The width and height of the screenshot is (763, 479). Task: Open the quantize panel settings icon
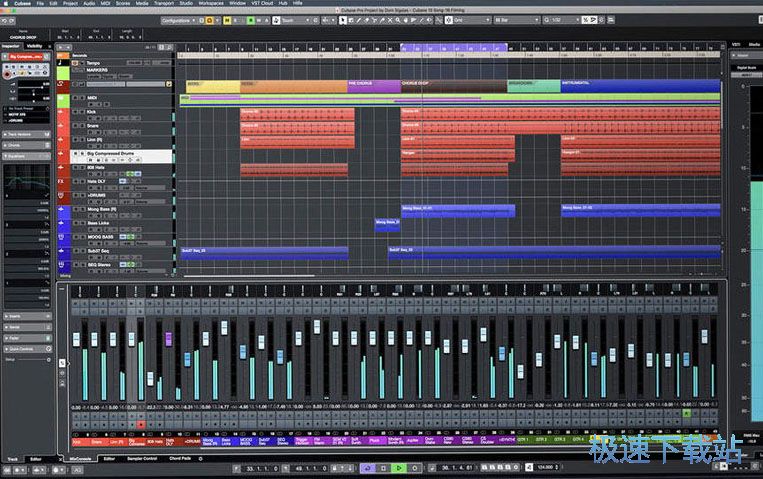click(x=601, y=20)
